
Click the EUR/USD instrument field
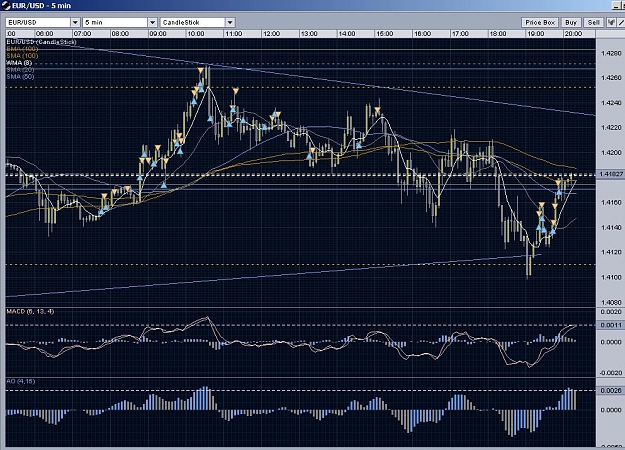click(x=38, y=22)
